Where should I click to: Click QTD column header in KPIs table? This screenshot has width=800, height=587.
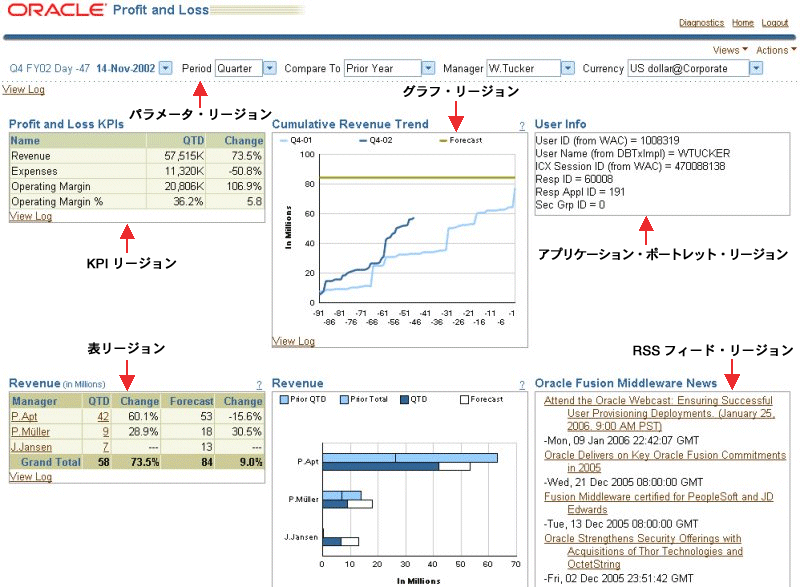(193, 141)
